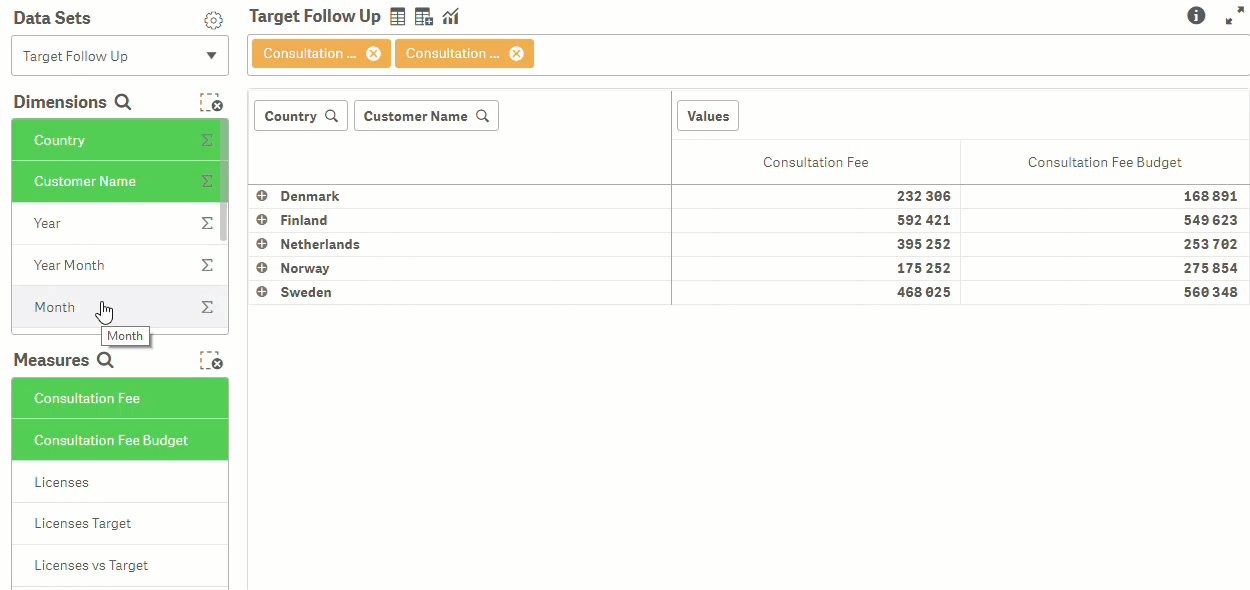The height and width of the screenshot is (590, 1250).
Task: Open the Dimensions search icon
Action: coord(122,102)
